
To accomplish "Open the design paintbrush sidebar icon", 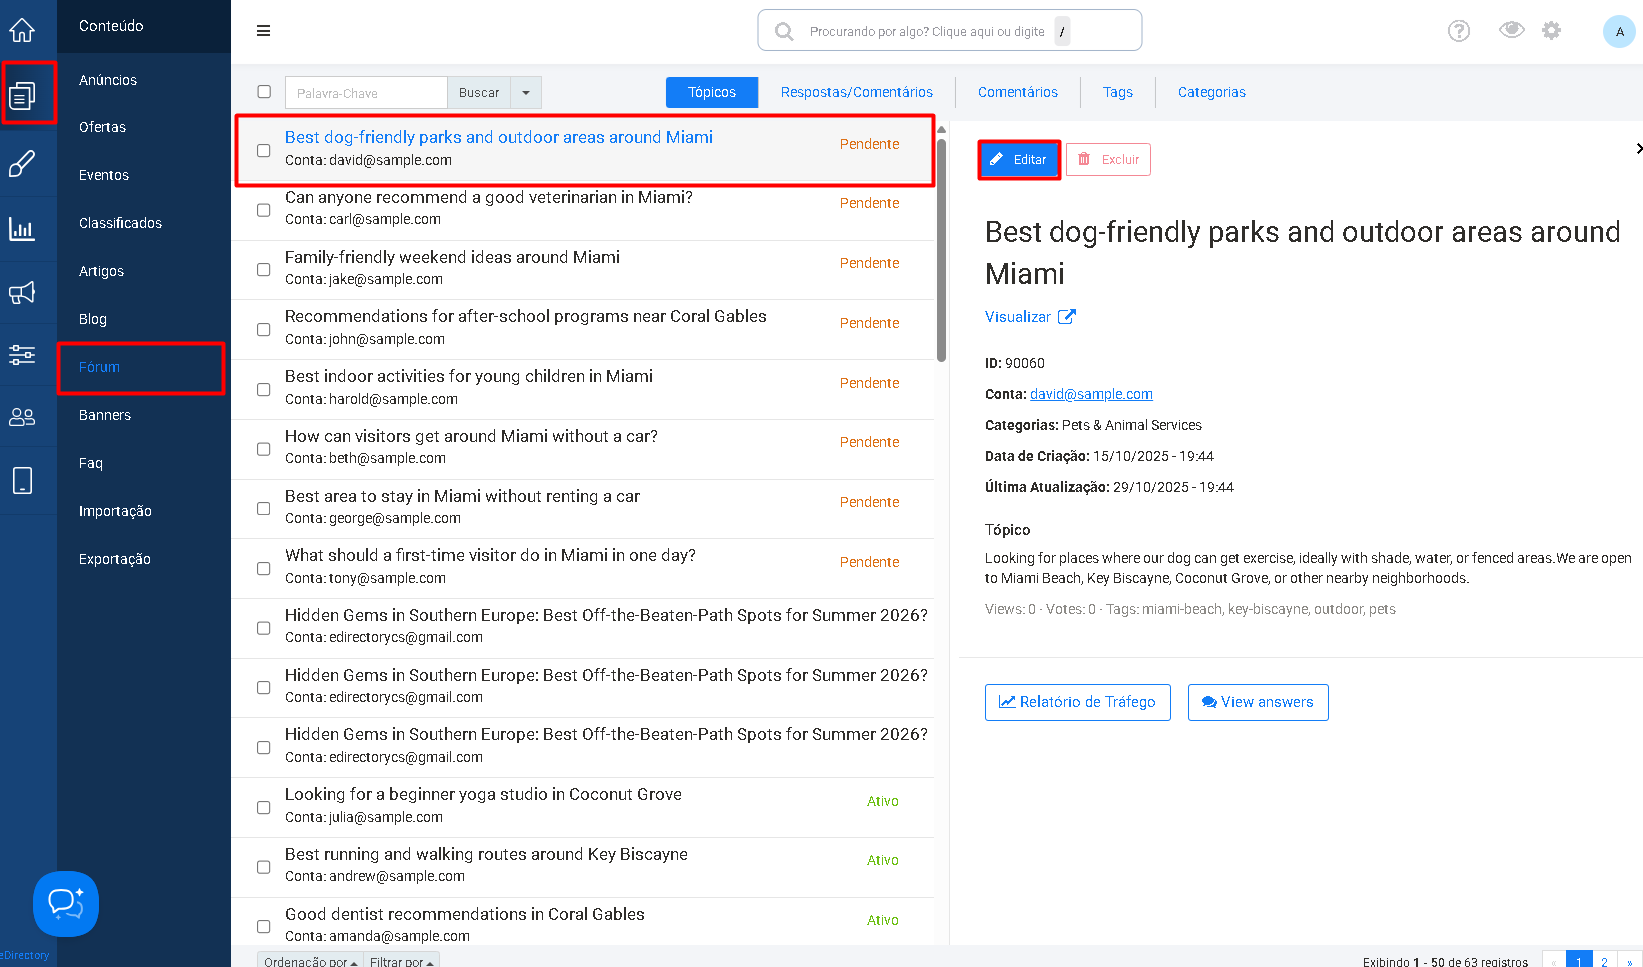I will pos(22,163).
